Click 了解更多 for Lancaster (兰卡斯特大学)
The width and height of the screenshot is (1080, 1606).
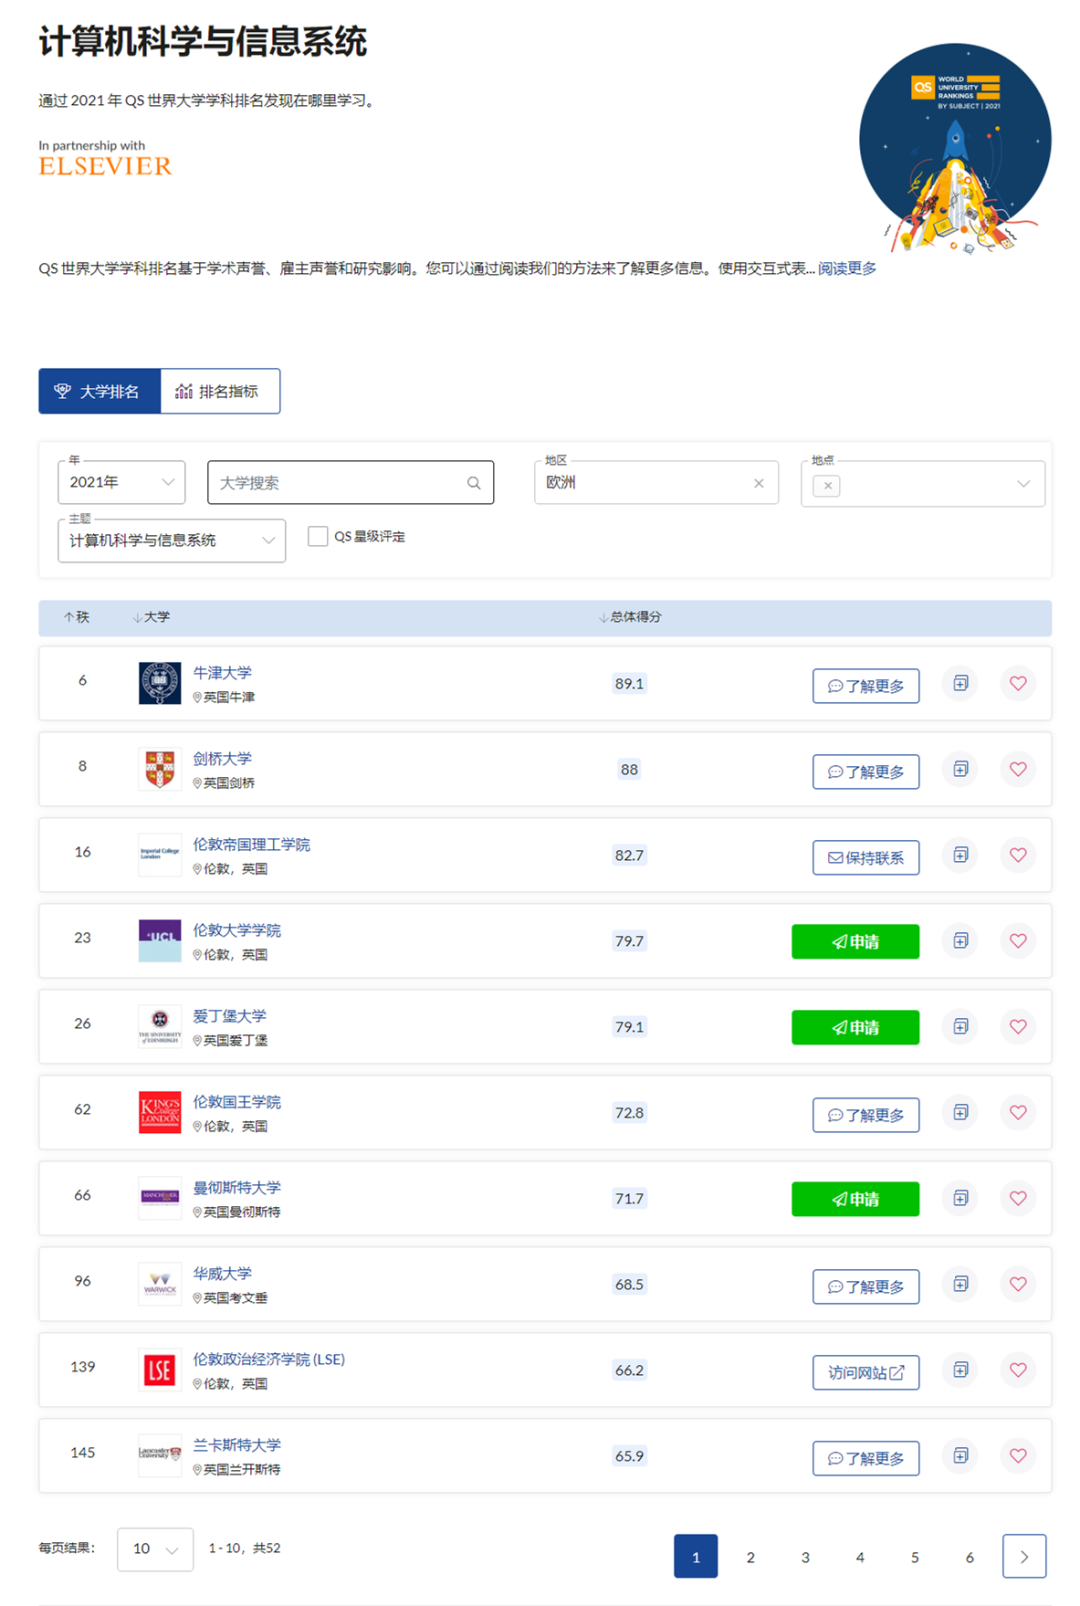tap(866, 1459)
